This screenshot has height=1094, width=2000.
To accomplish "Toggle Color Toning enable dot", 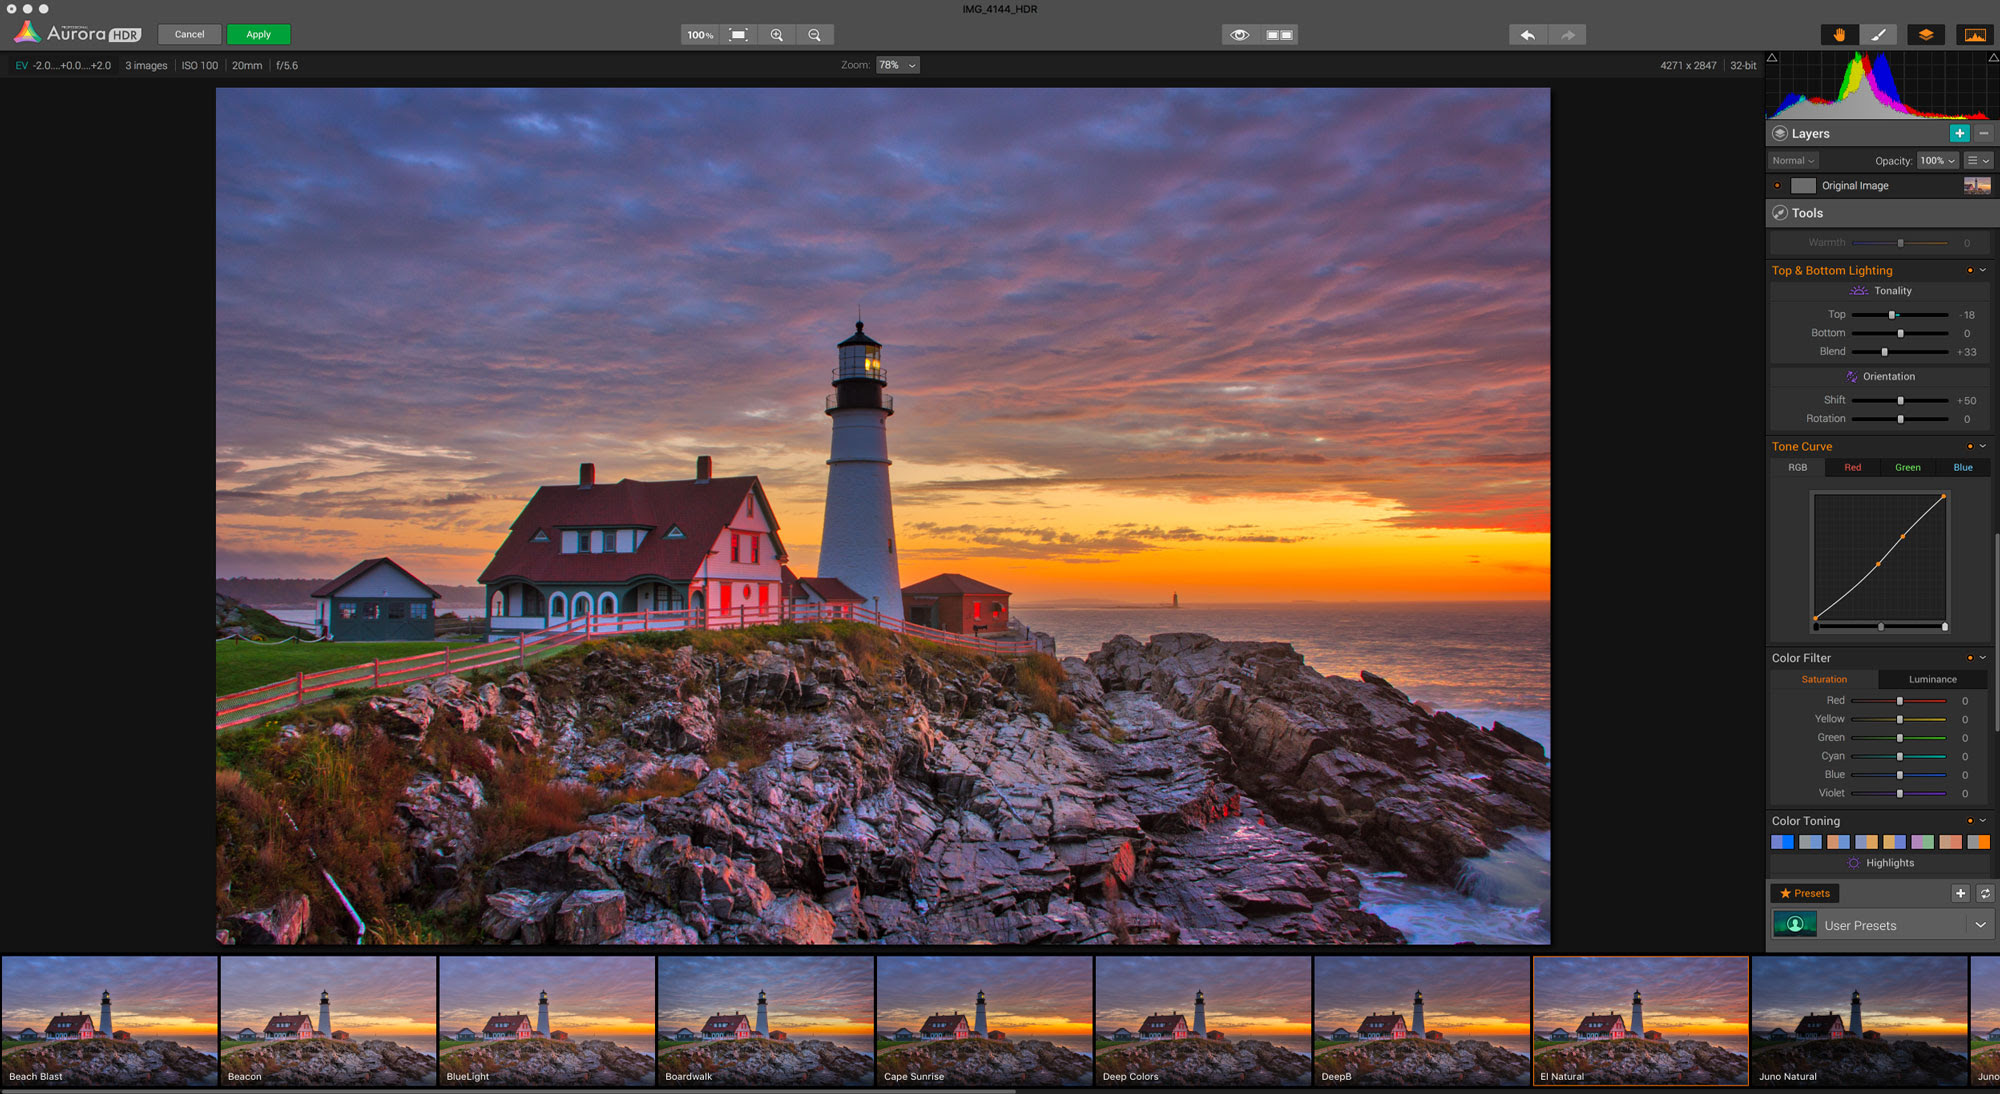I will point(1970,821).
